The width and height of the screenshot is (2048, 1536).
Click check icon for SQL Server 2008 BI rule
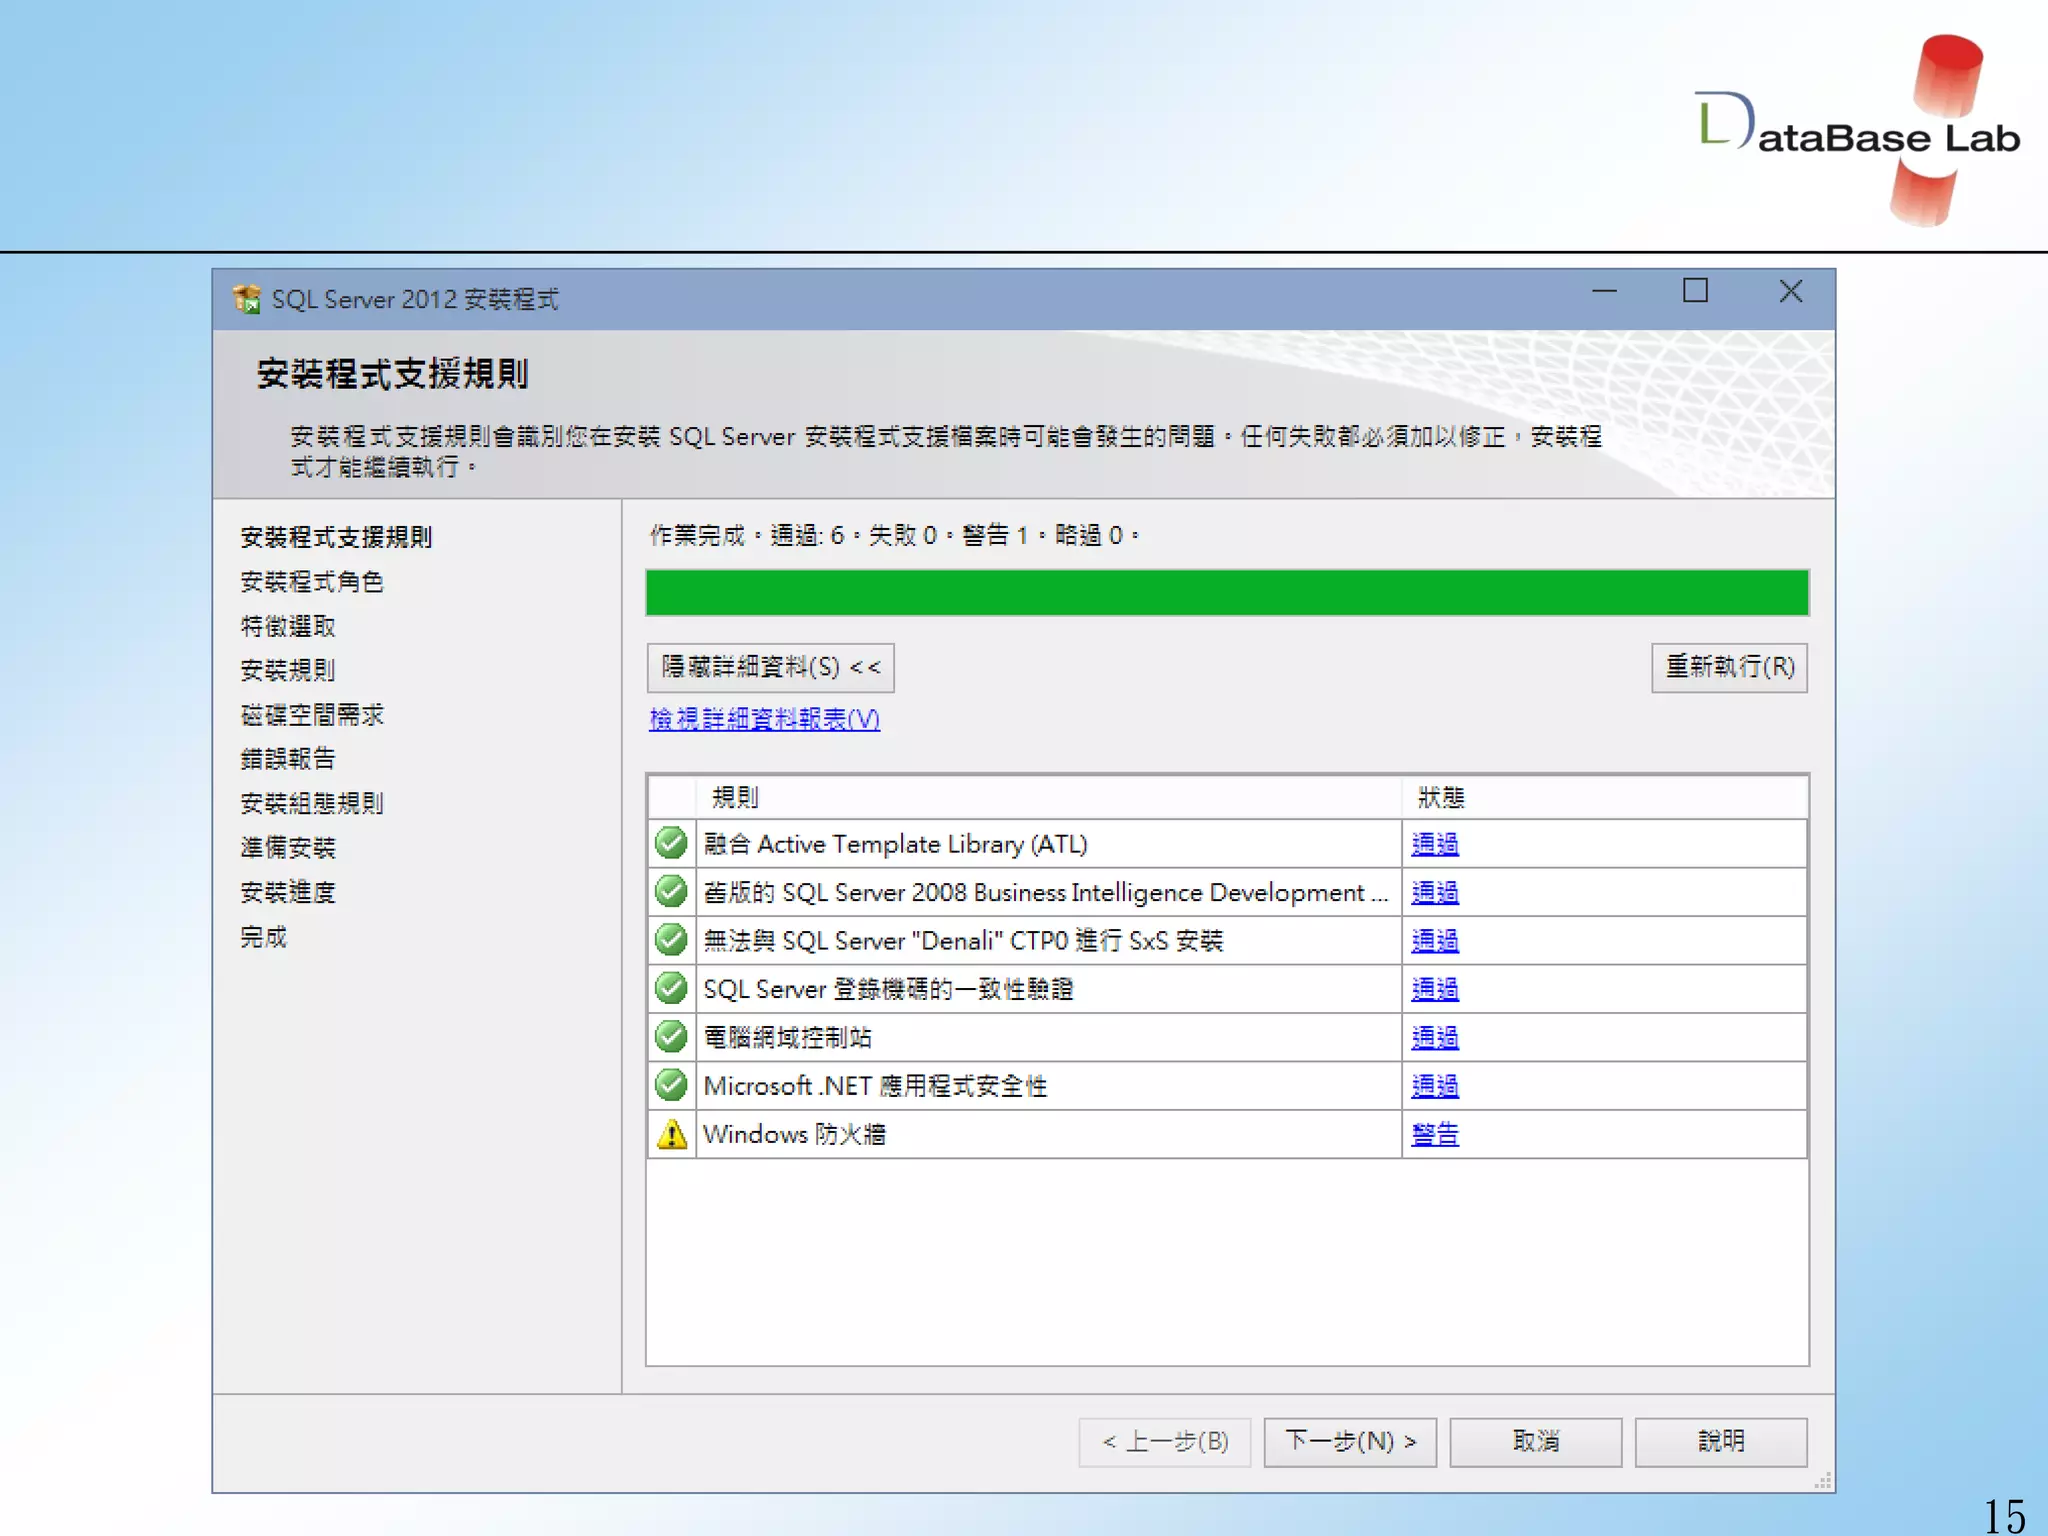tap(671, 891)
